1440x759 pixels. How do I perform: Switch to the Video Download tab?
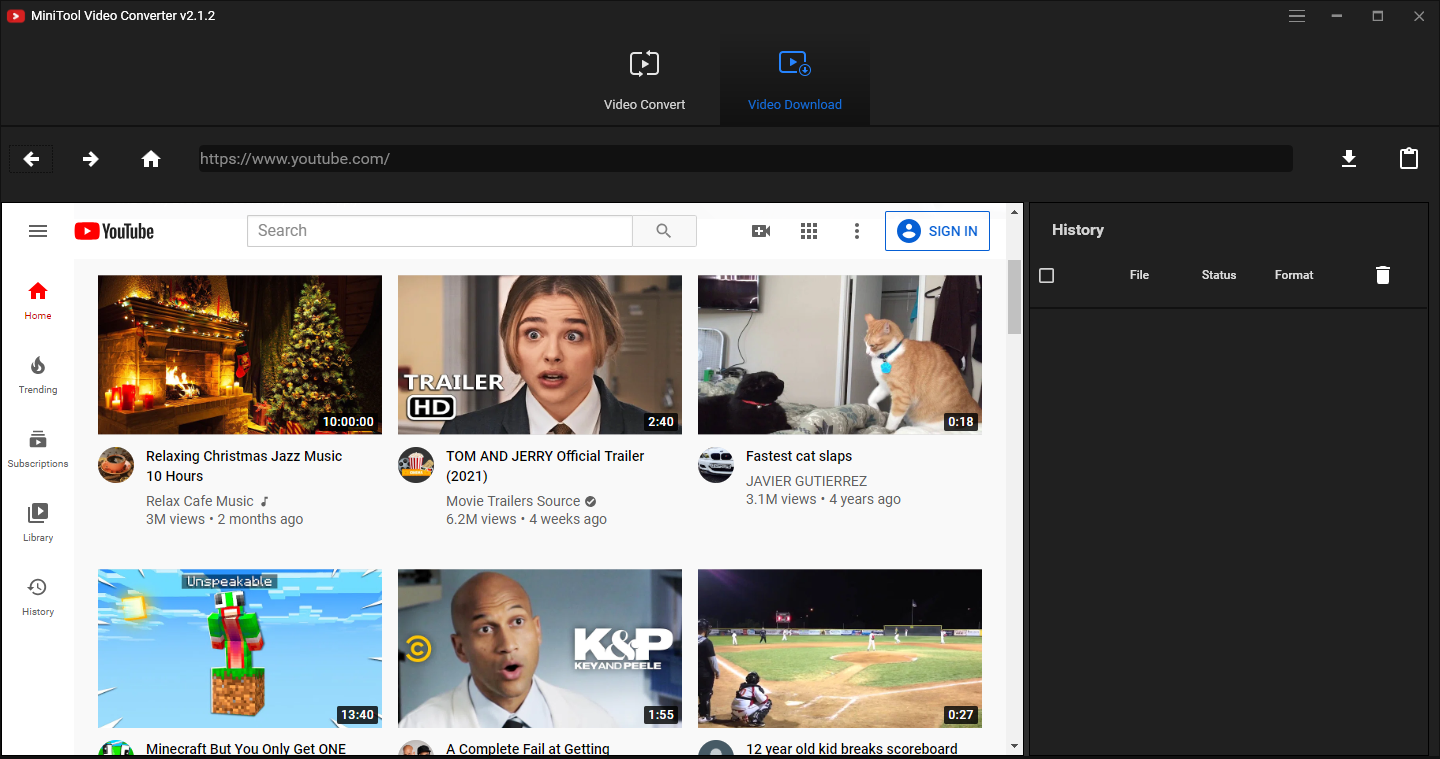(795, 80)
